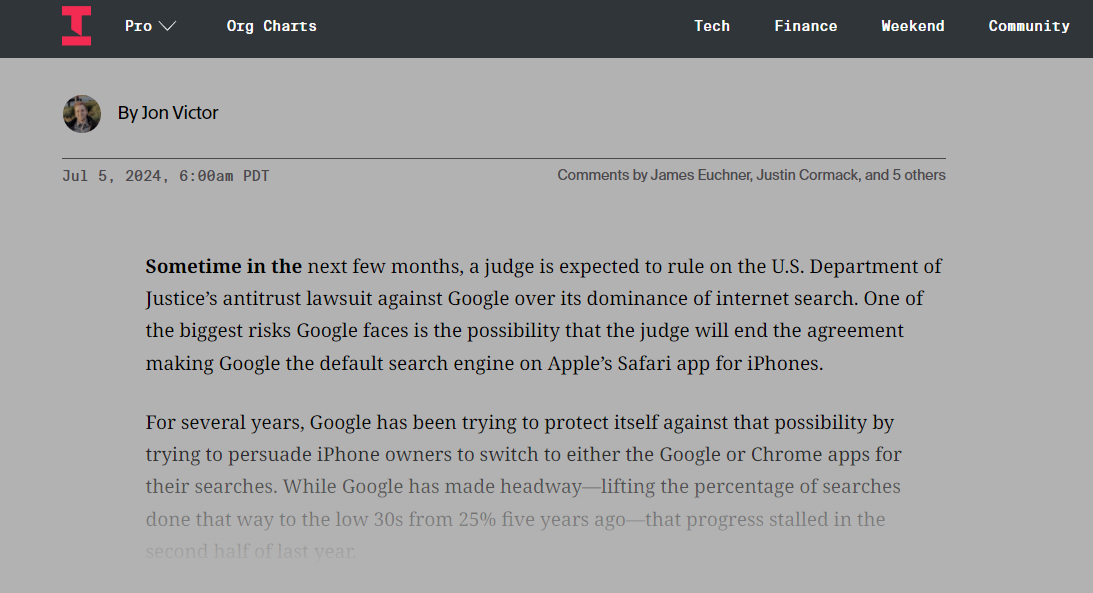The height and width of the screenshot is (593, 1093).
Task: Click the 'Comments by' label text
Action: 602,175
